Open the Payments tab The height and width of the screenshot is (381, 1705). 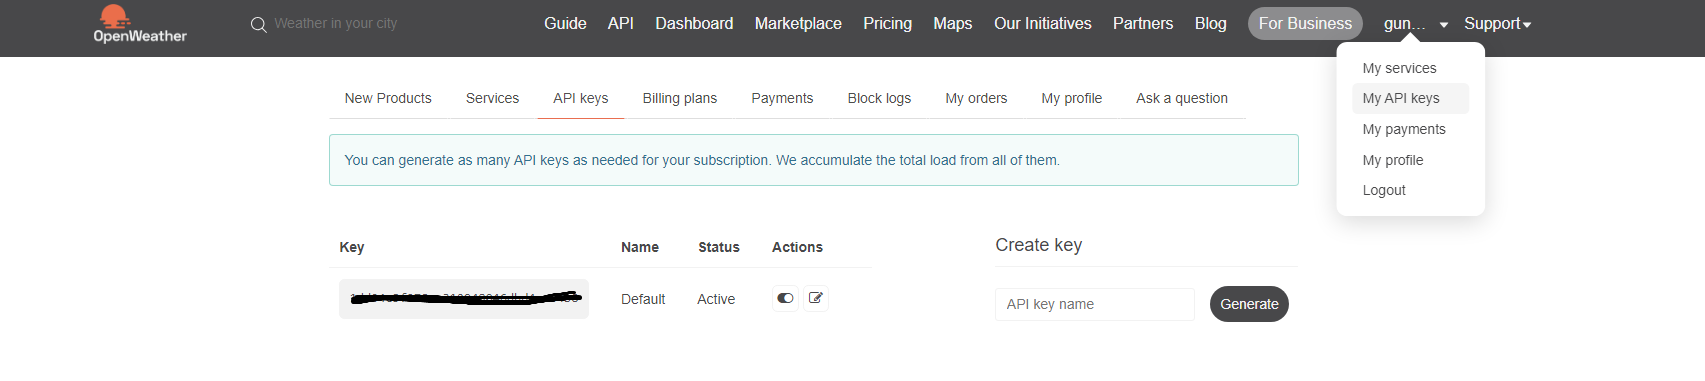pos(782,98)
